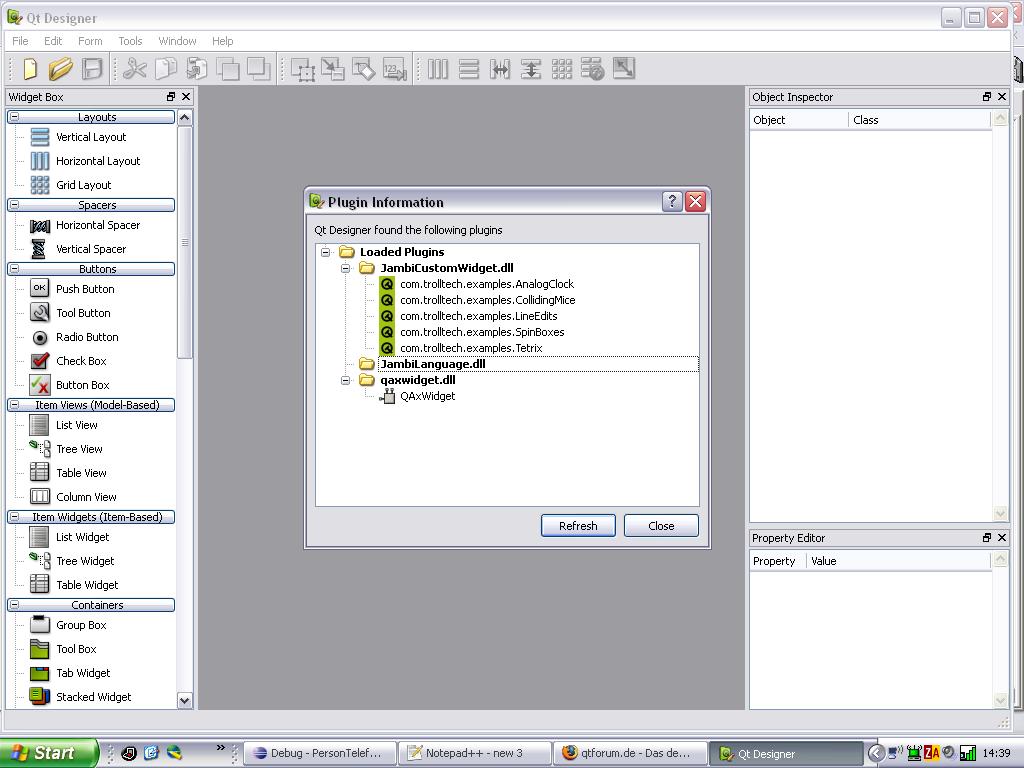The height and width of the screenshot is (768, 1024).
Task: Click the Push Button widget icon
Action: pyautogui.click(x=39, y=289)
